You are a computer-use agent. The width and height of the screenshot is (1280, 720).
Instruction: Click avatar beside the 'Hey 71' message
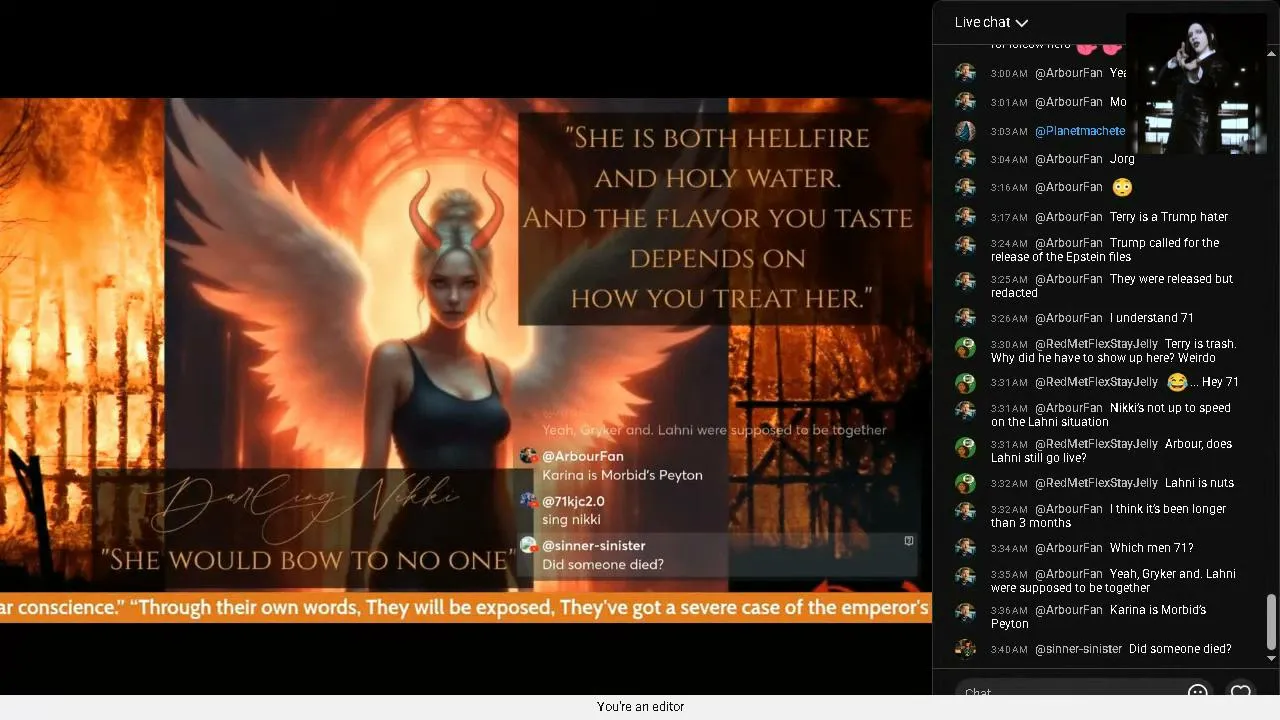coord(965,383)
